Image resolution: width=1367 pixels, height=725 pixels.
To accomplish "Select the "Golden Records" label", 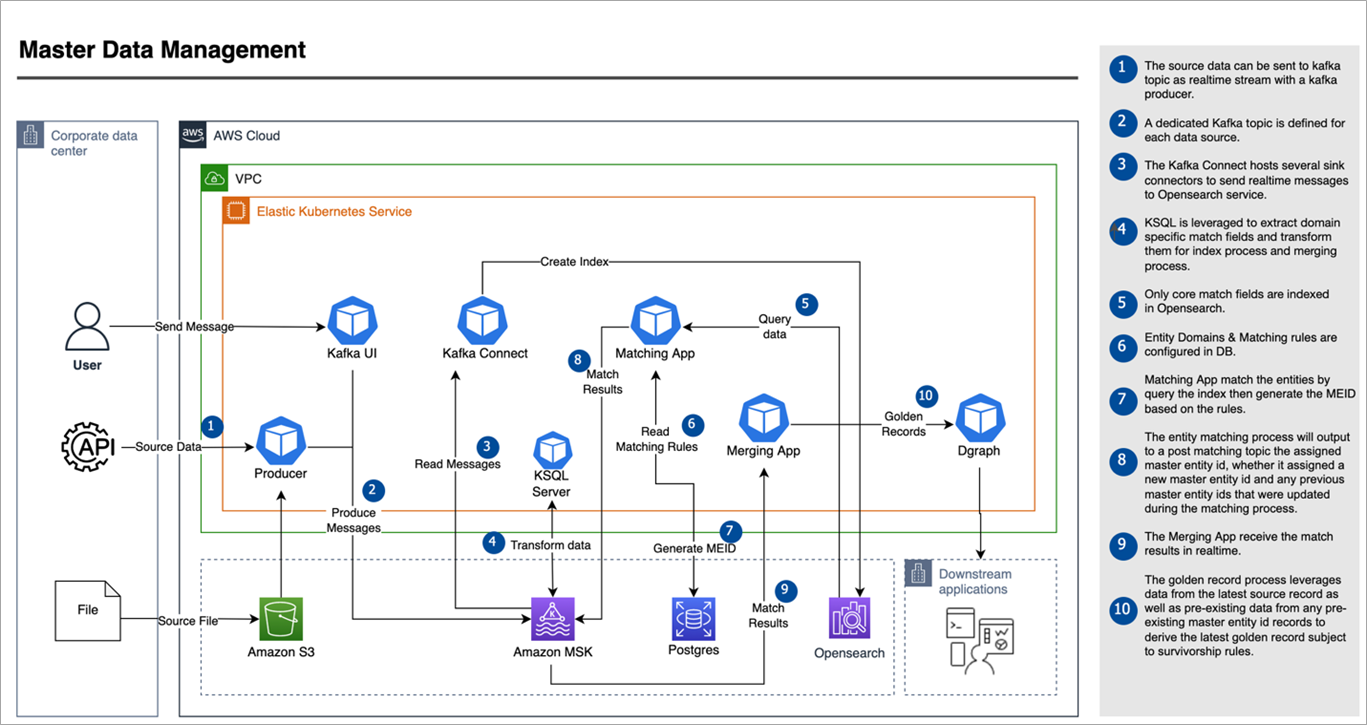I will (904, 423).
